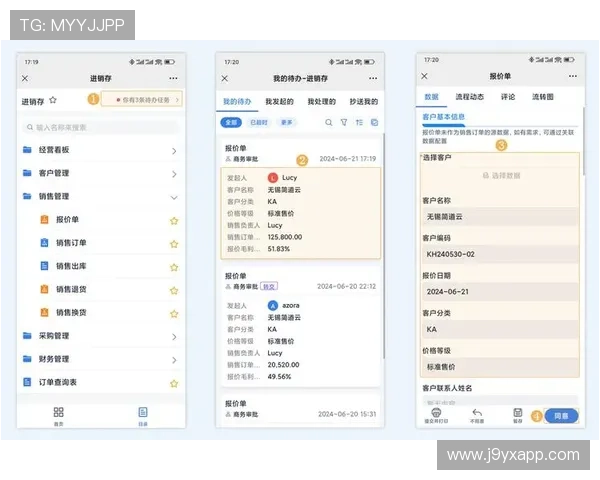Click the 价格等级 field 标准售价

pyautogui.click(x=500, y=367)
